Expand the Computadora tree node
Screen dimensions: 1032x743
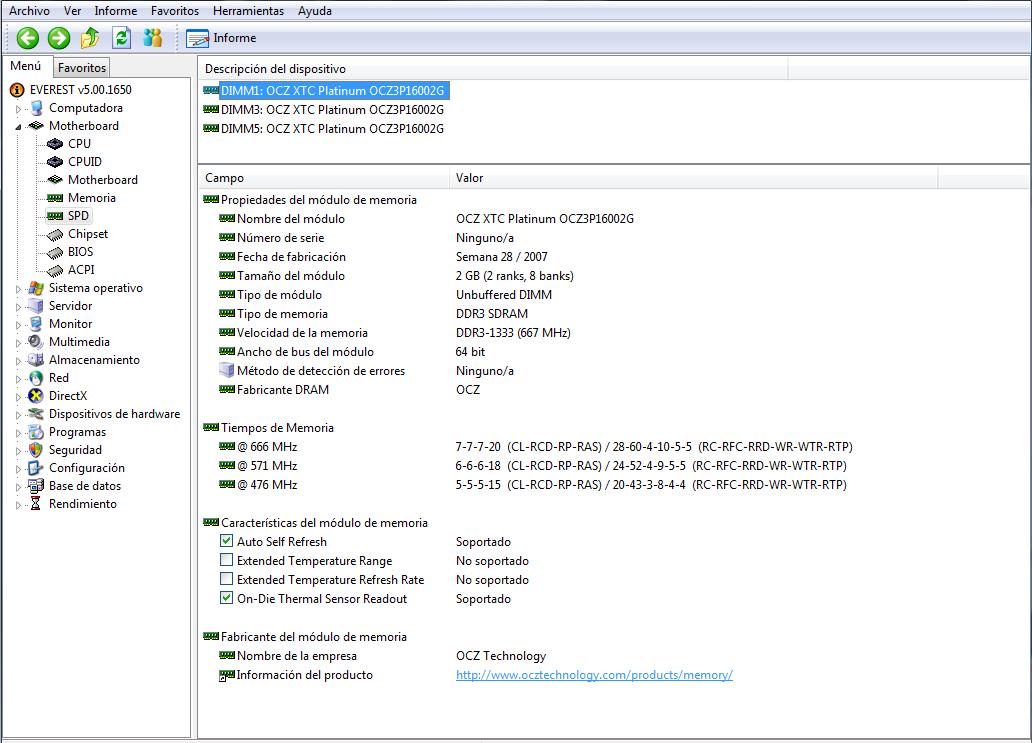pyautogui.click(x=18, y=109)
